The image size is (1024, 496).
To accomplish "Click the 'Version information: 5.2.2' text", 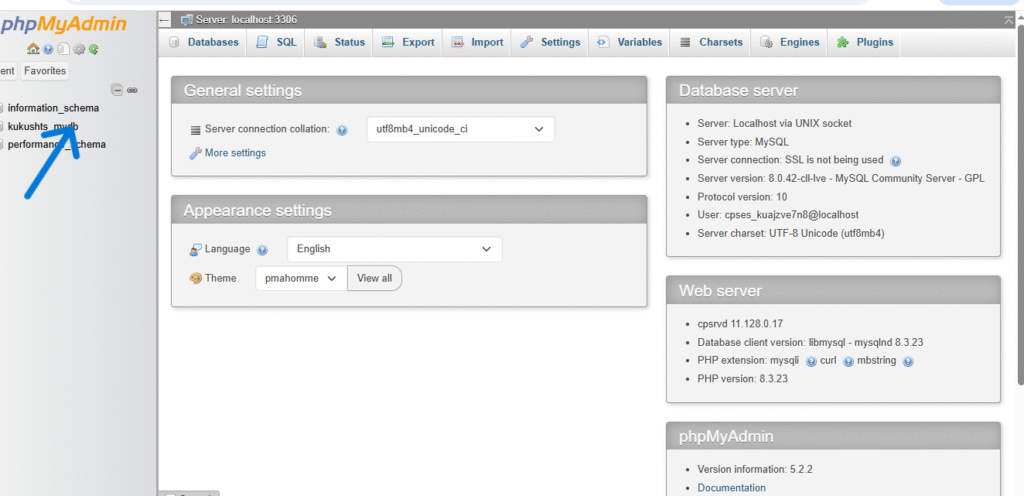I will (755, 469).
